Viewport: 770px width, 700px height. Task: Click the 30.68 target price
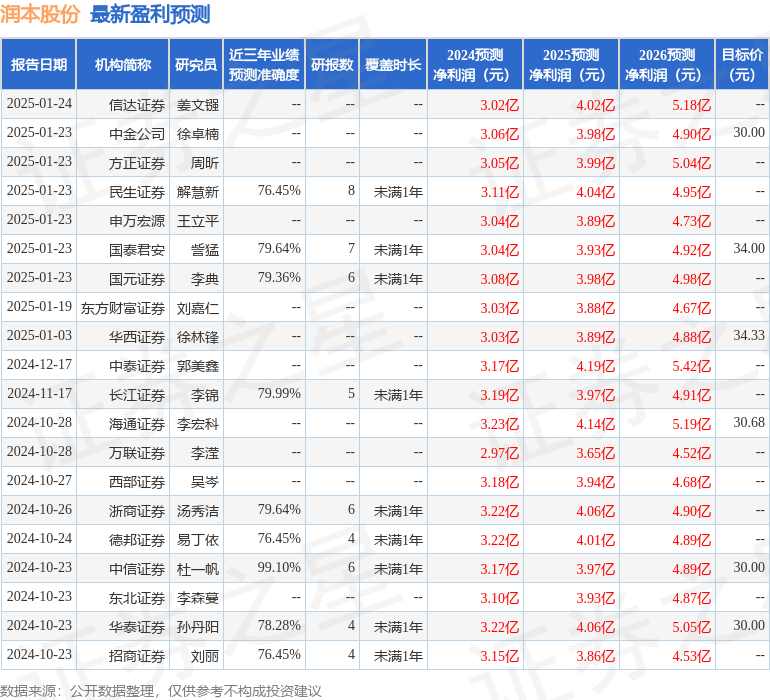coord(749,422)
